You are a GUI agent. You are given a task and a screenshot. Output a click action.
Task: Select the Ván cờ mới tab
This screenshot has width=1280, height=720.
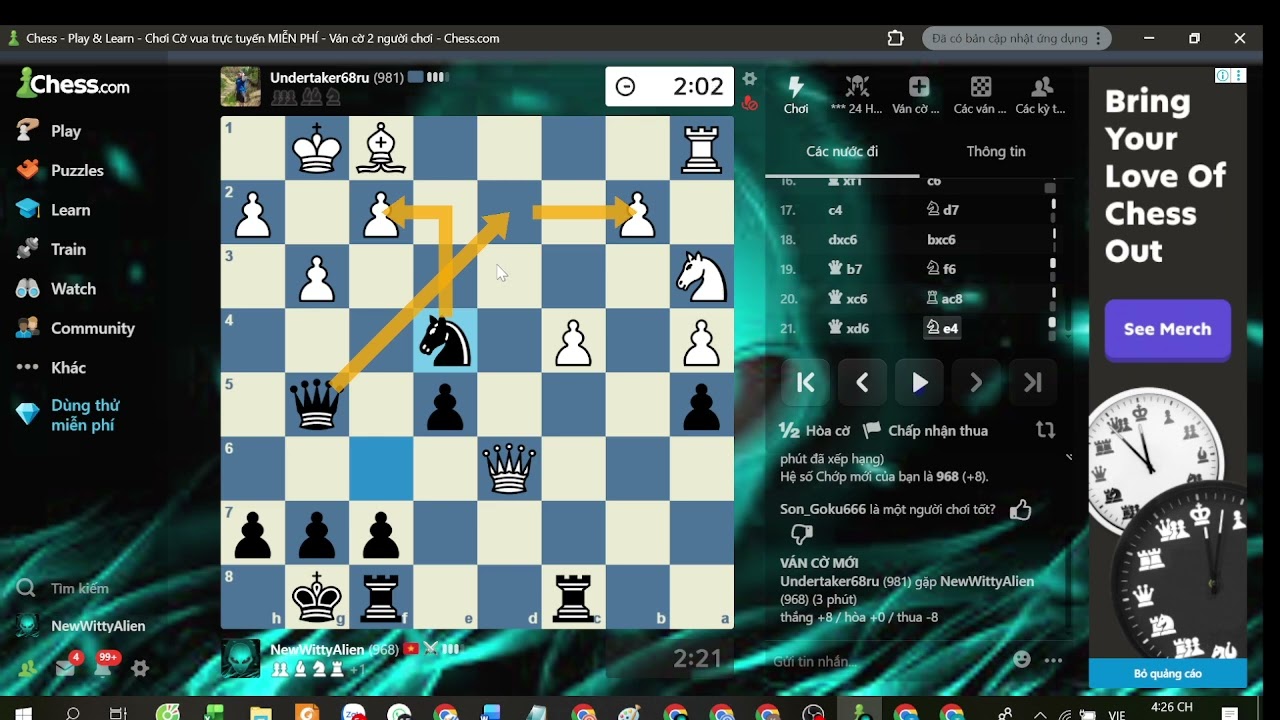(918, 95)
